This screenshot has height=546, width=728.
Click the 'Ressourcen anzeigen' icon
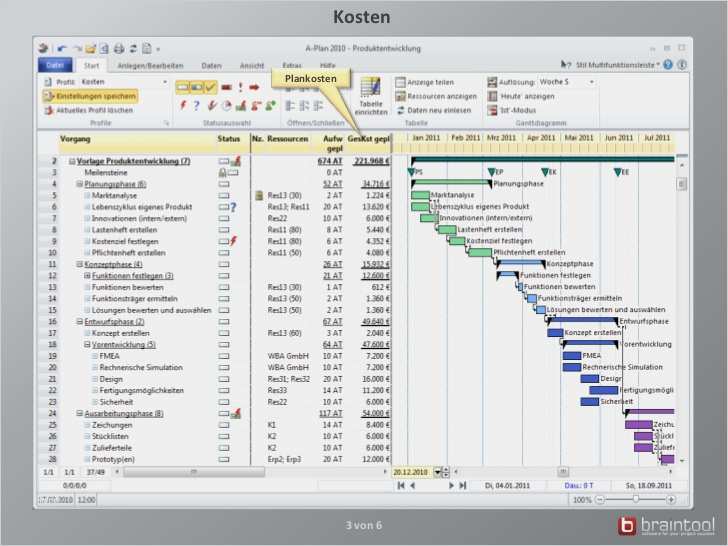click(401, 96)
